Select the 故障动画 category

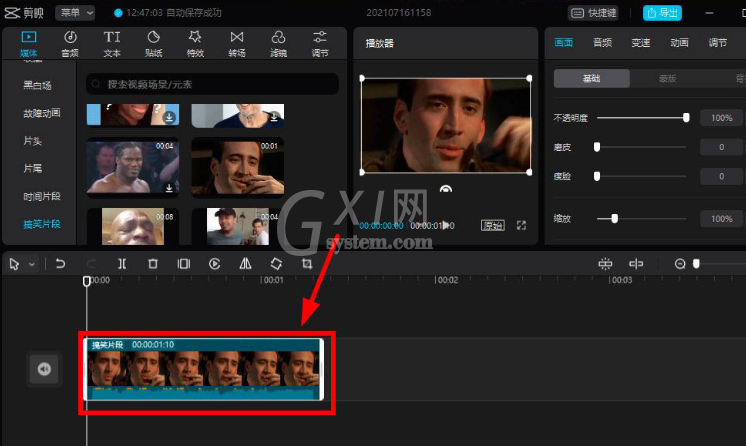(42, 113)
